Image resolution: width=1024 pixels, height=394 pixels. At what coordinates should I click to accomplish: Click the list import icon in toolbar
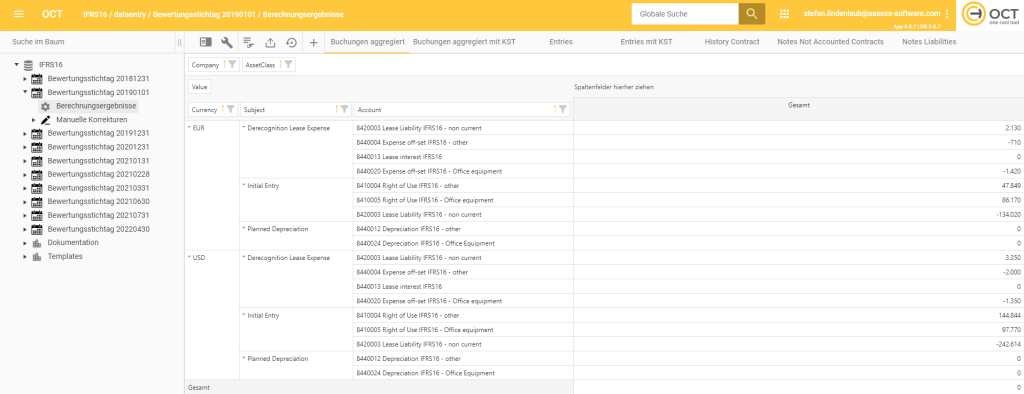coord(248,42)
